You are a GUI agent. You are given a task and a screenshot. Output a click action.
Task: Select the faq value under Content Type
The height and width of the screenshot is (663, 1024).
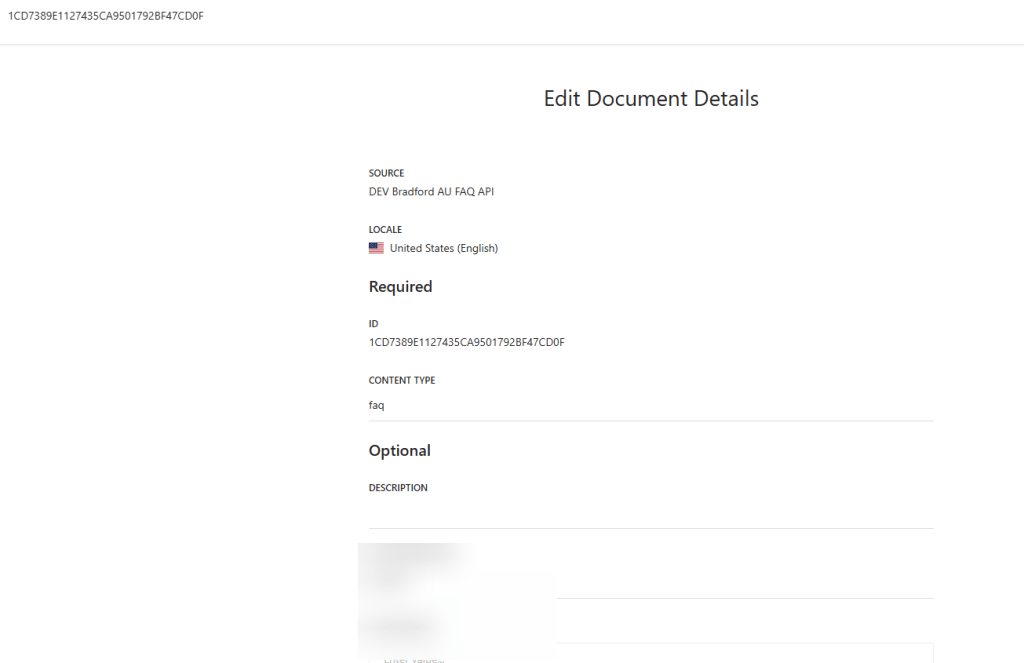376,405
